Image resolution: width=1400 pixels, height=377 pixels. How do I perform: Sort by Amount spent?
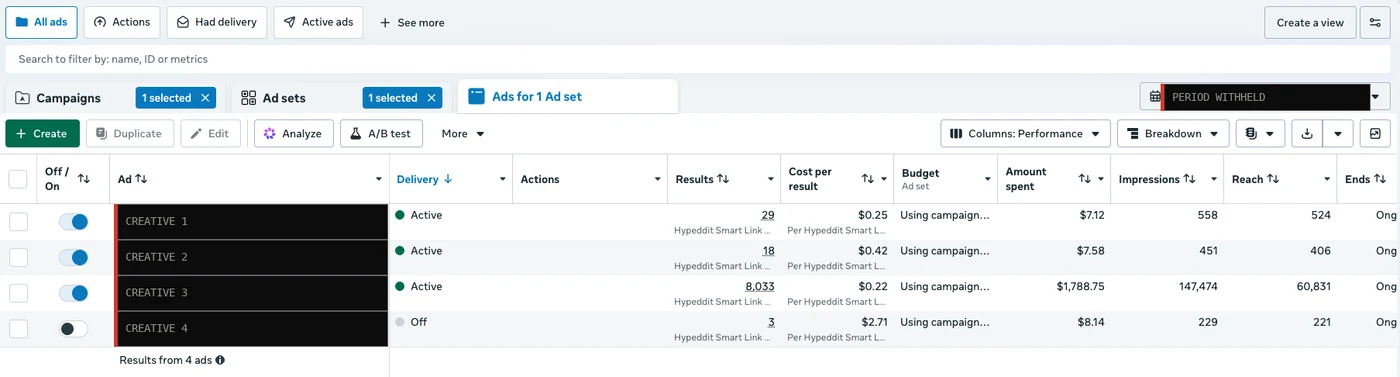pyautogui.click(x=1084, y=179)
